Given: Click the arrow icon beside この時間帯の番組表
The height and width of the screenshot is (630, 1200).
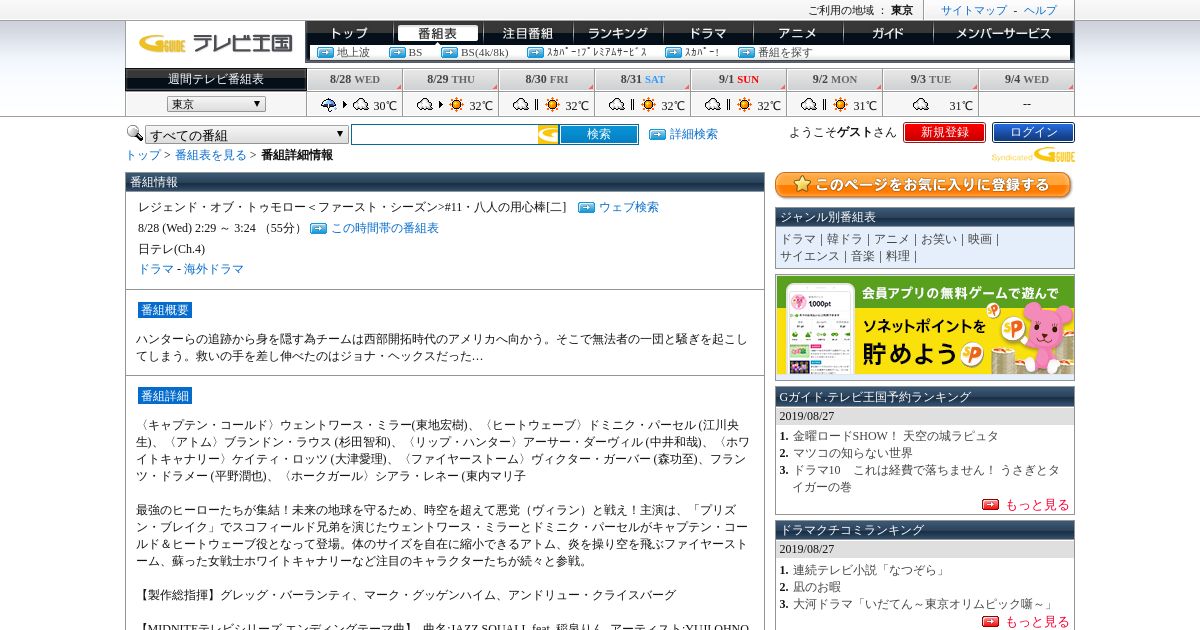Looking at the screenshot, I should tap(318, 229).
